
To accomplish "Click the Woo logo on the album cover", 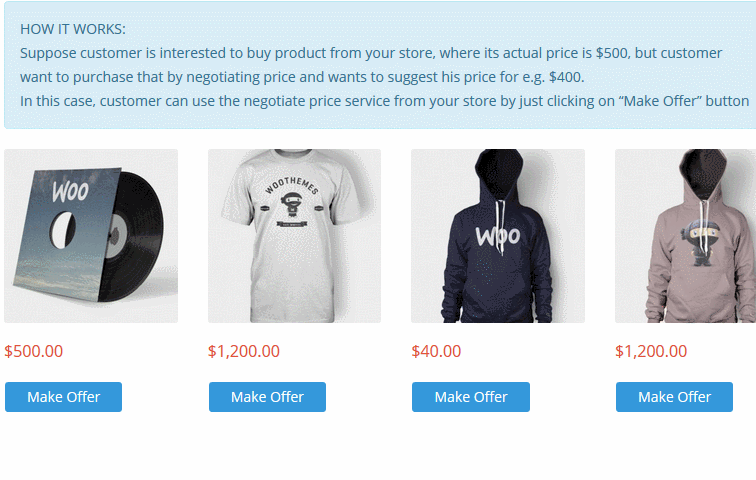I will click(70, 191).
